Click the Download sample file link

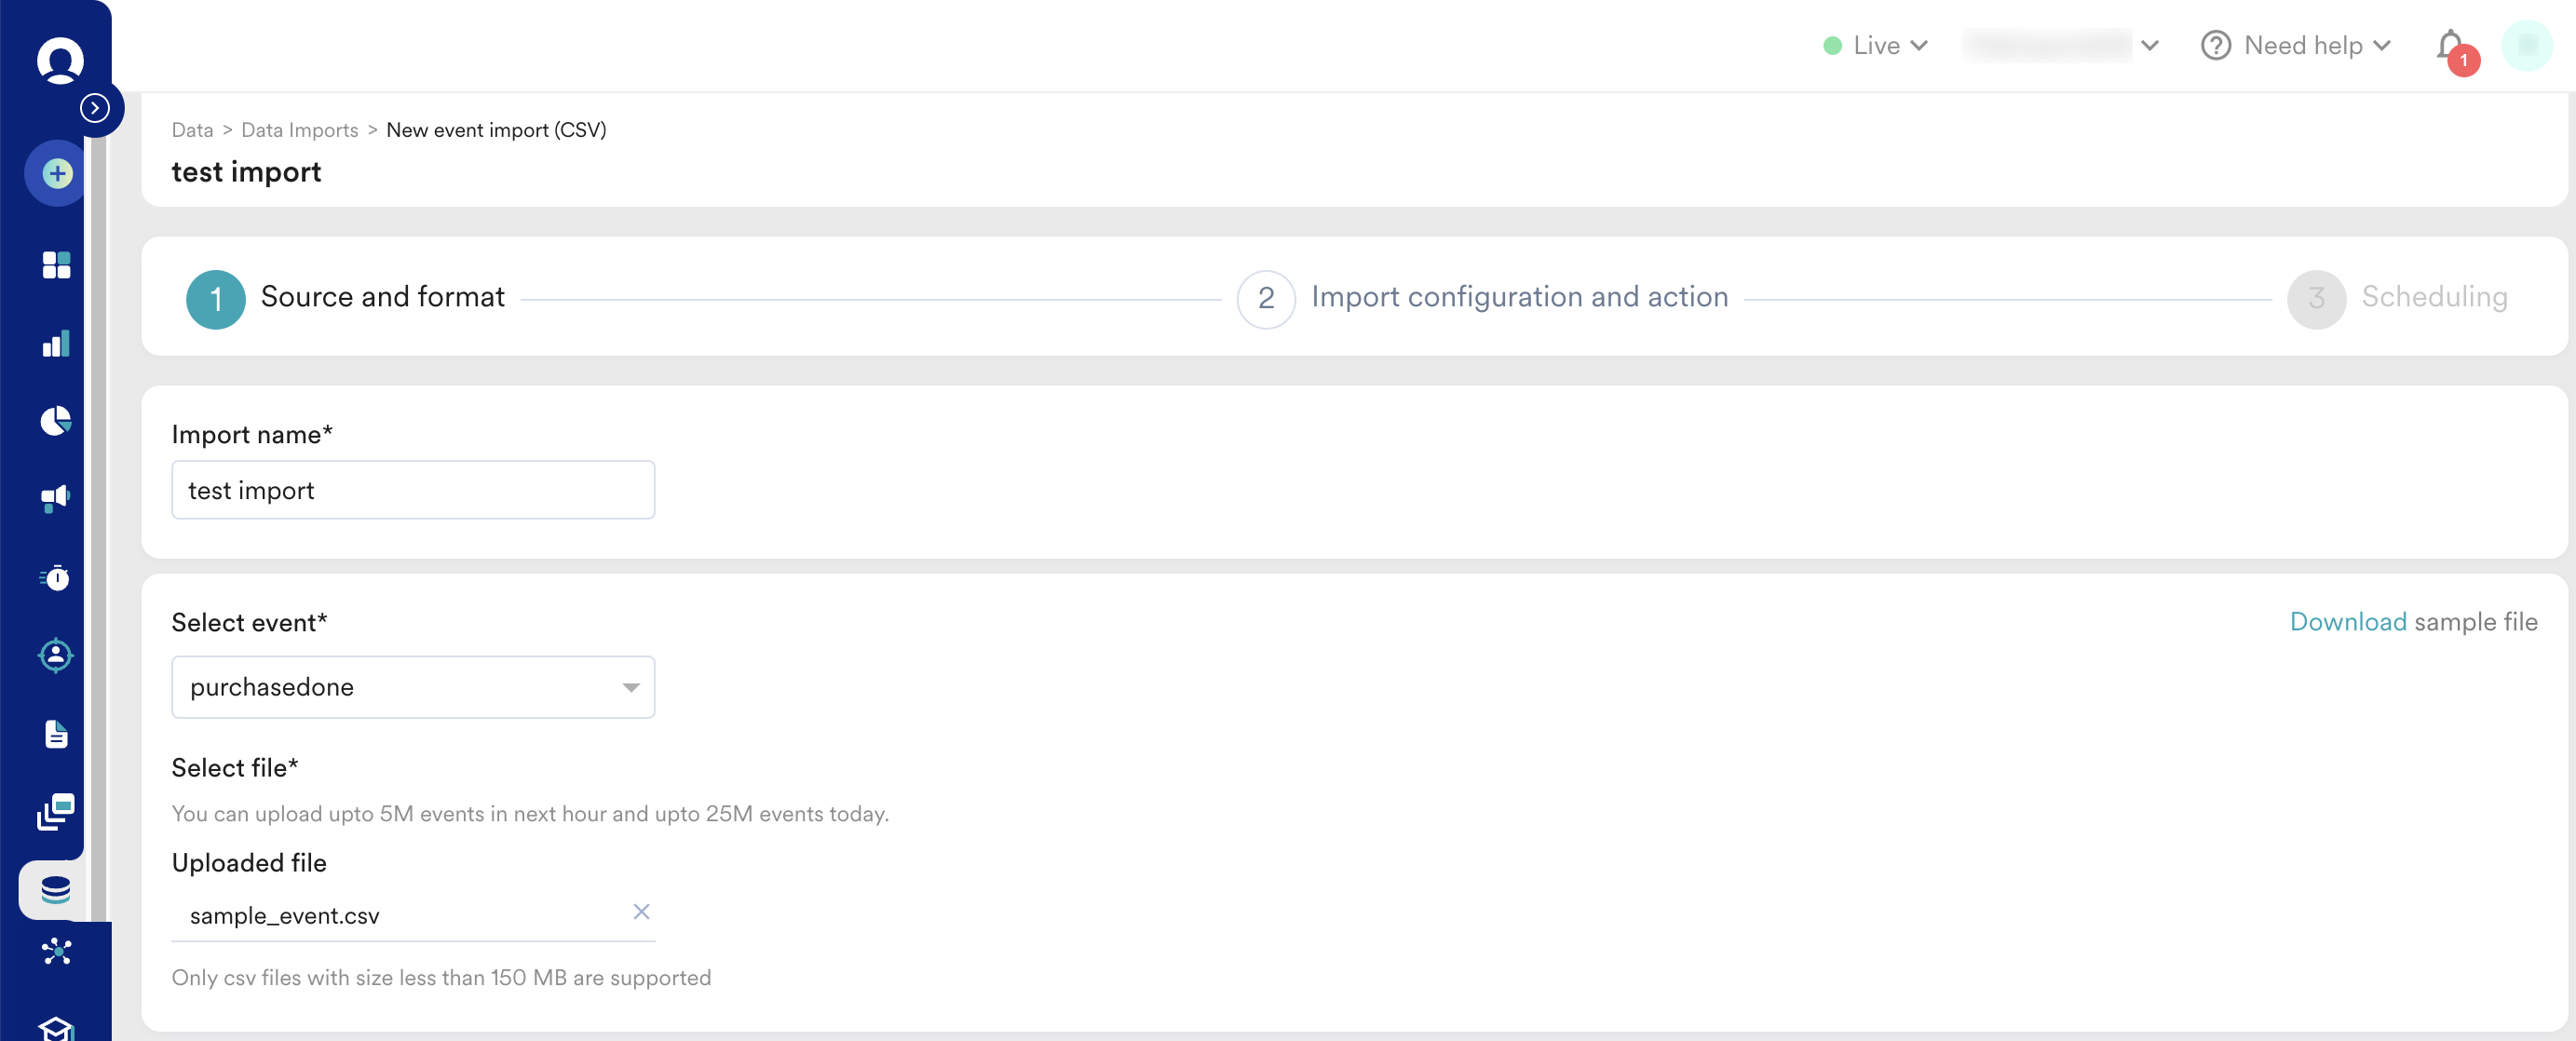(x=2347, y=622)
